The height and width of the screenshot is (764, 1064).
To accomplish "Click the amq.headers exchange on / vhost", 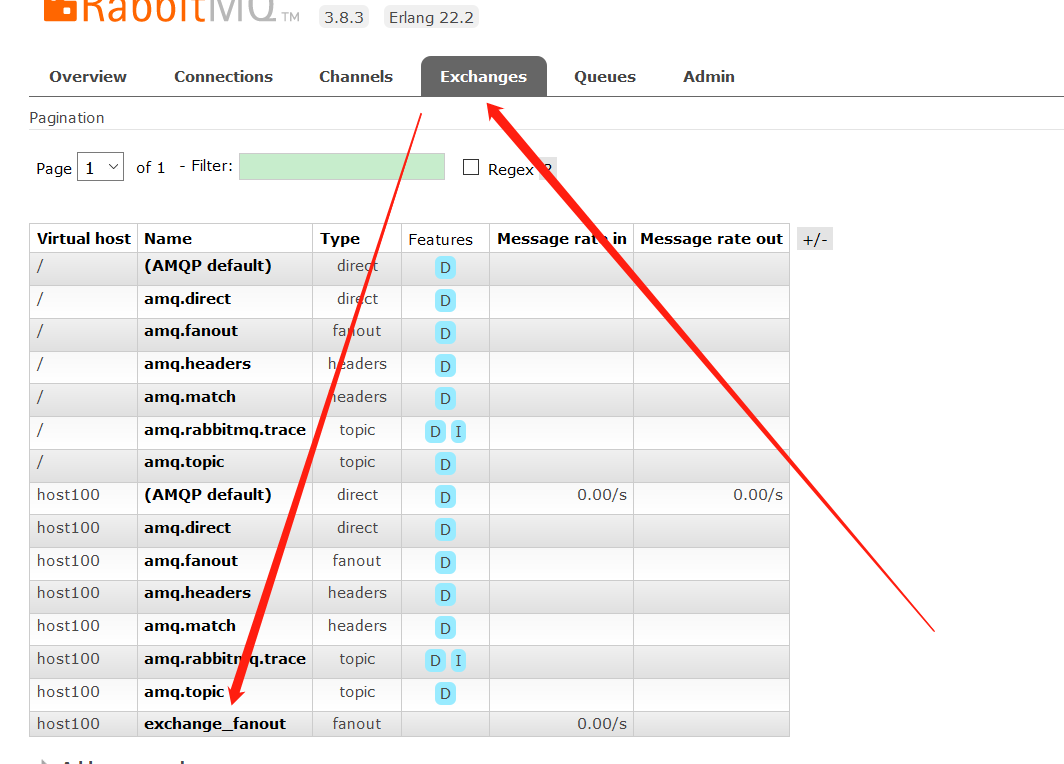I will click(x=197, y=364).
